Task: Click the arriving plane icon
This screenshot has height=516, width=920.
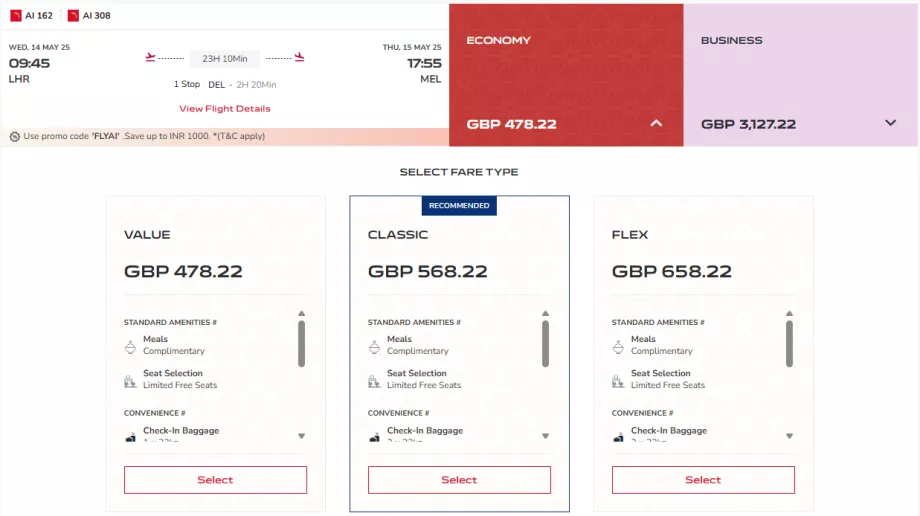Action: click(299, 57)
